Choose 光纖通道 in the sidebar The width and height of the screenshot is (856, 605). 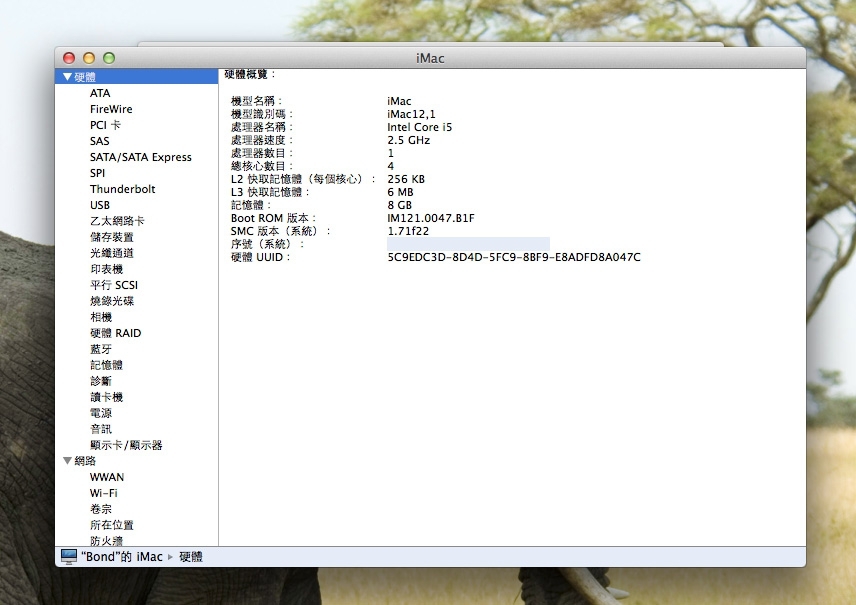(x=111, y=253)
